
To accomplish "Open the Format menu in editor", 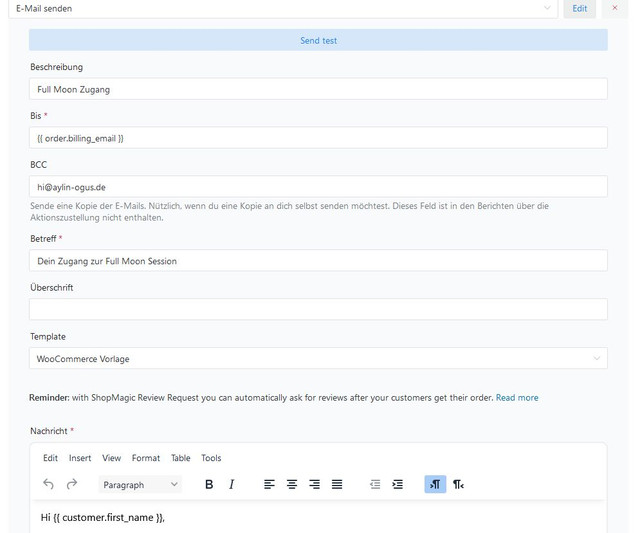I will tap(146, 458).
